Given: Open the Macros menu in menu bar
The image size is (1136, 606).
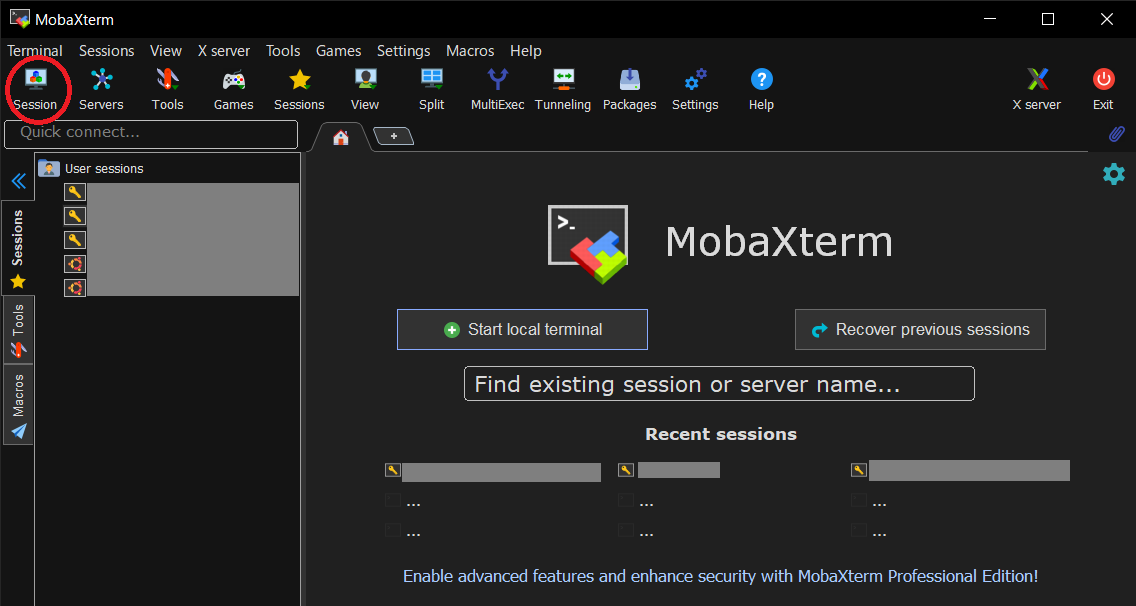Looking at the screenshot, I should (x=470, y=51).
